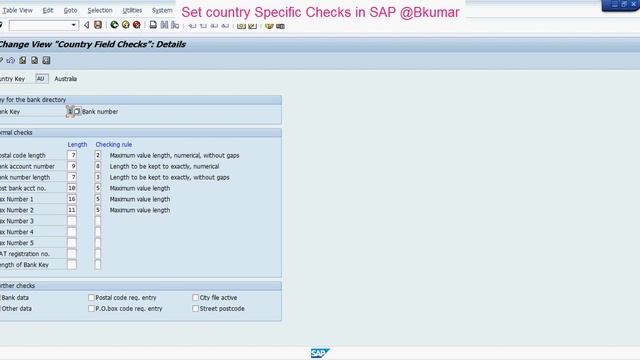Click the 'Checking rule' column header
The image size is (640, 360).
point(114,144)
